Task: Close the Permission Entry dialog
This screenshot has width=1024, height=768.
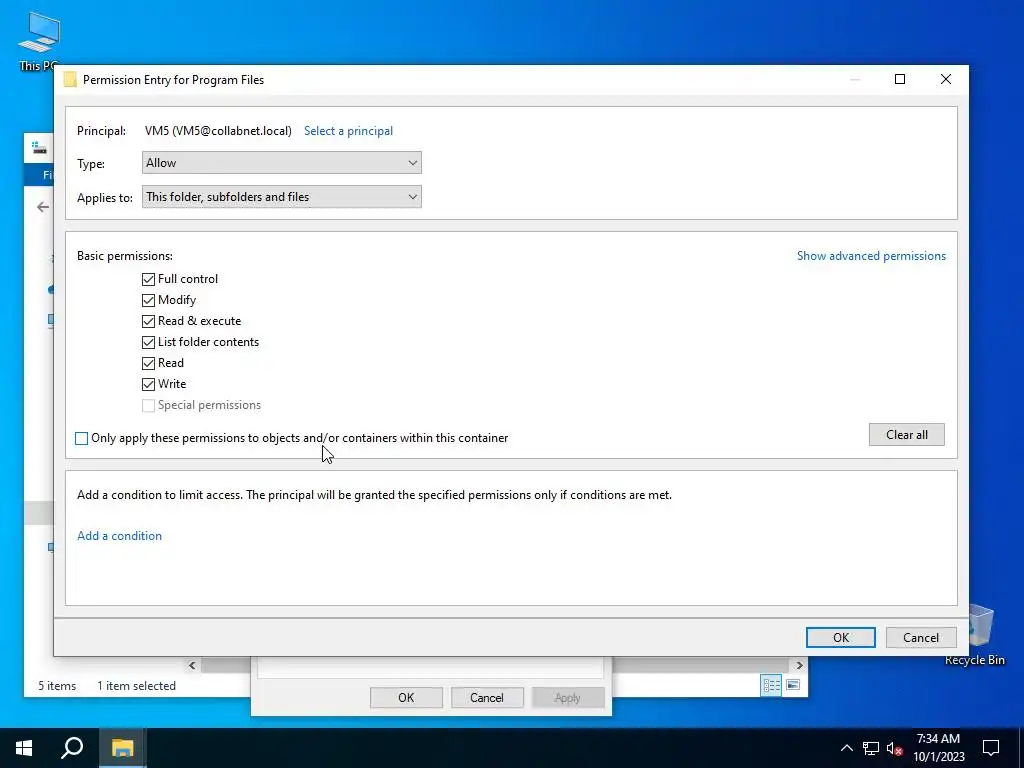Action: [946, 79]
